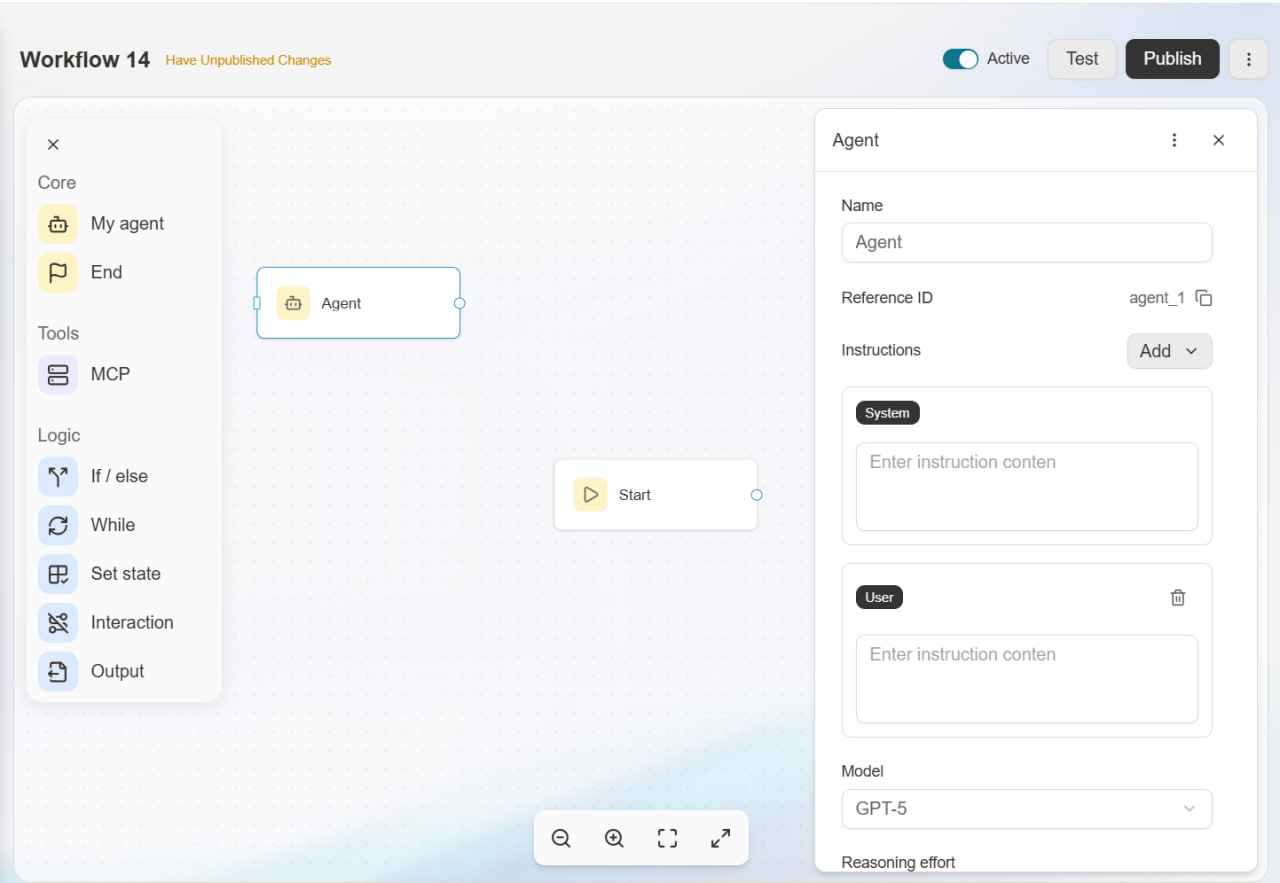Click the Start node output port
Viewport: 1280px width, 883px height.
[756, 495]
